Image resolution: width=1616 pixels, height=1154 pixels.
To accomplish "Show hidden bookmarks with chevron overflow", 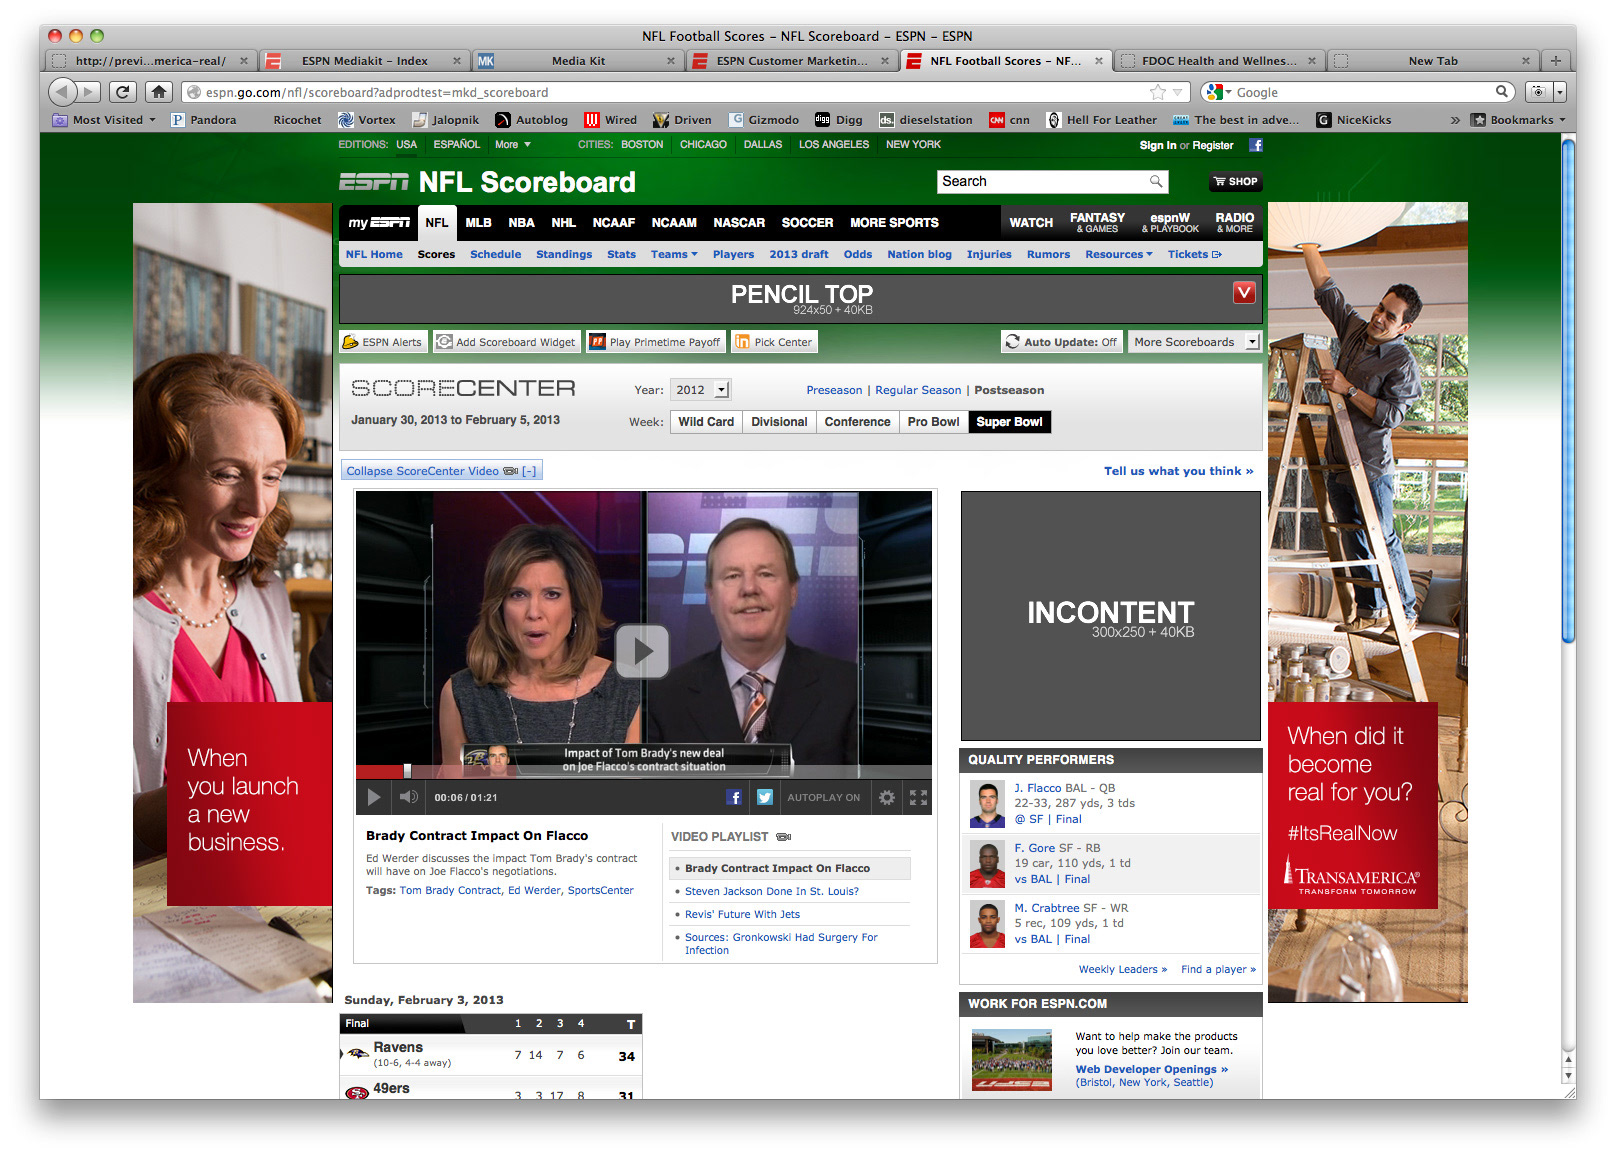I will [x=1455, y=120].
